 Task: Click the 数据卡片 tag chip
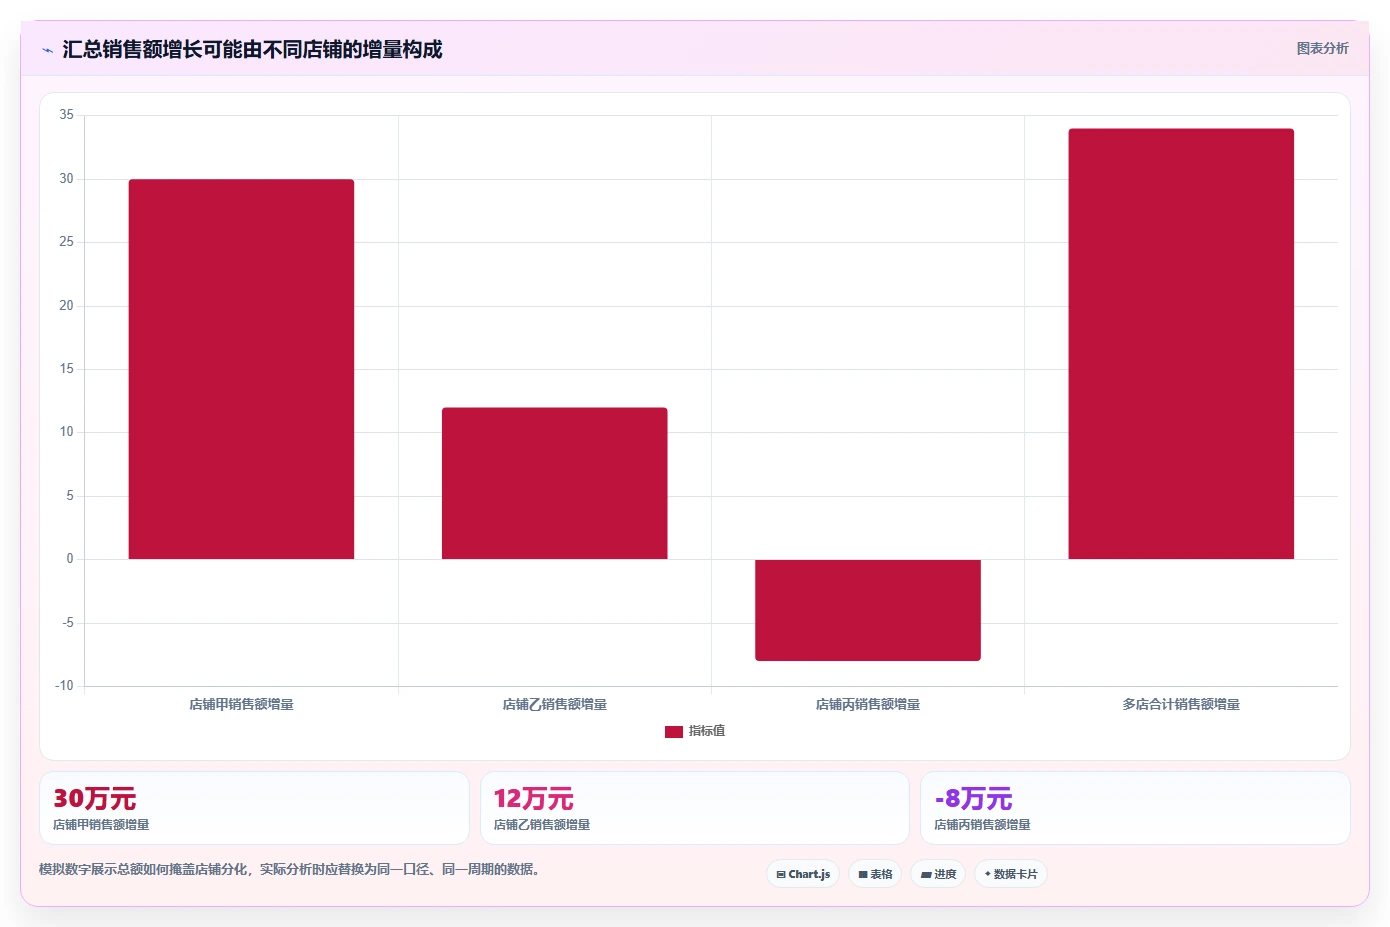pos(1011,874)
